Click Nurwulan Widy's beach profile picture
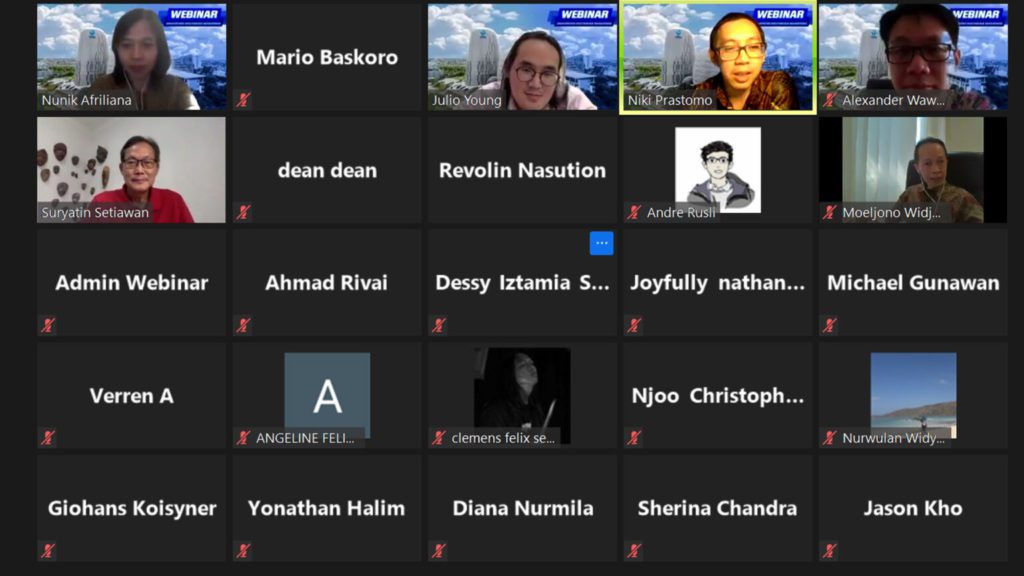 [913, 396]
